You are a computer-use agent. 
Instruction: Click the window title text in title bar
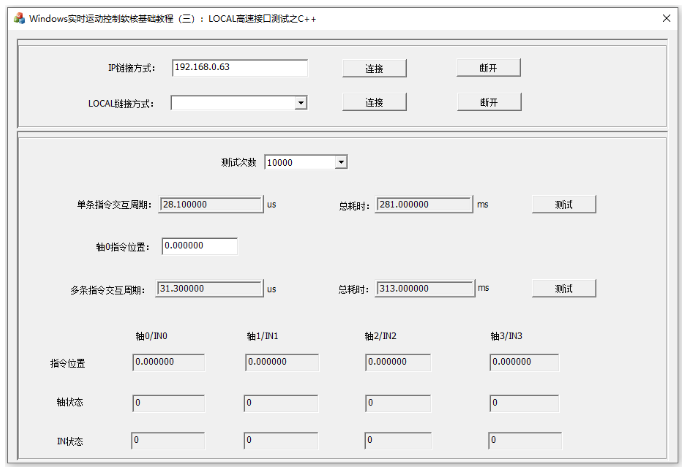tap(172, 18)
